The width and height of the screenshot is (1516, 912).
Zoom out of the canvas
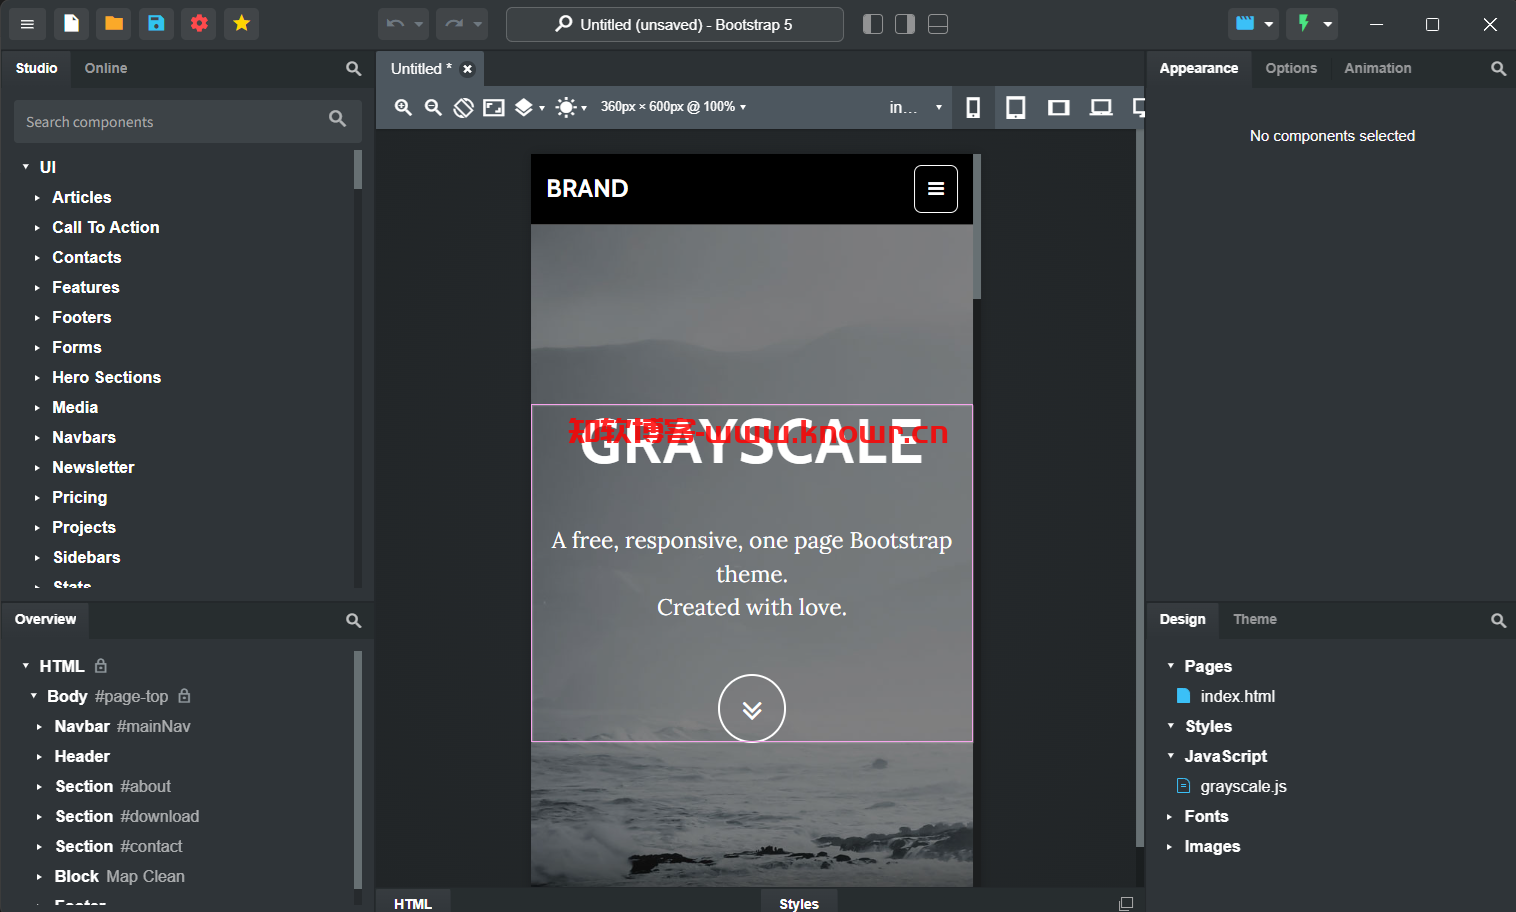click(433, 107)
